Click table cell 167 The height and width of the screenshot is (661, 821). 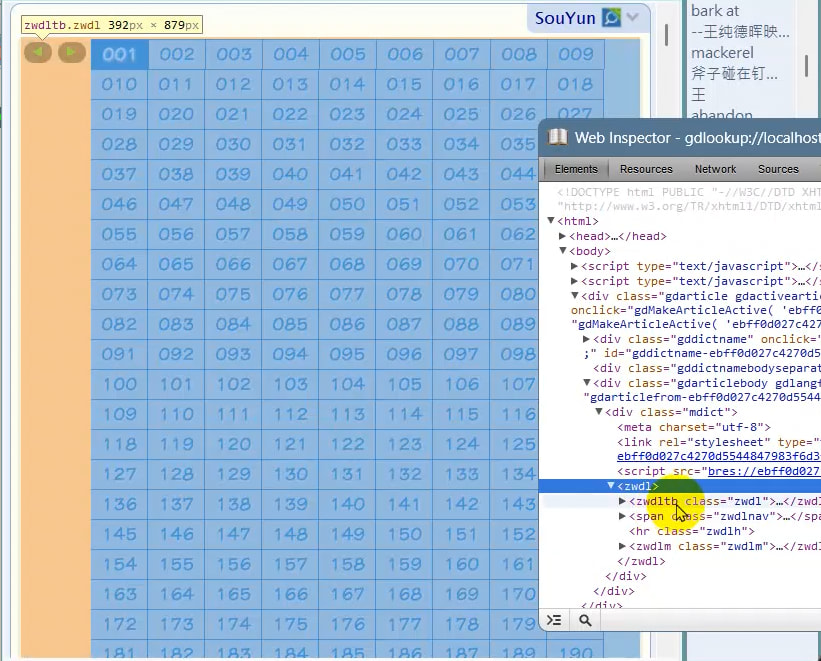tap(347, 594)
